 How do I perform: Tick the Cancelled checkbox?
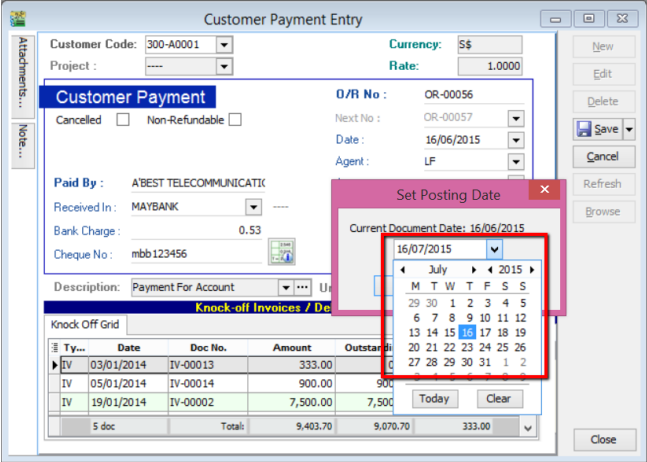point(123,120)
